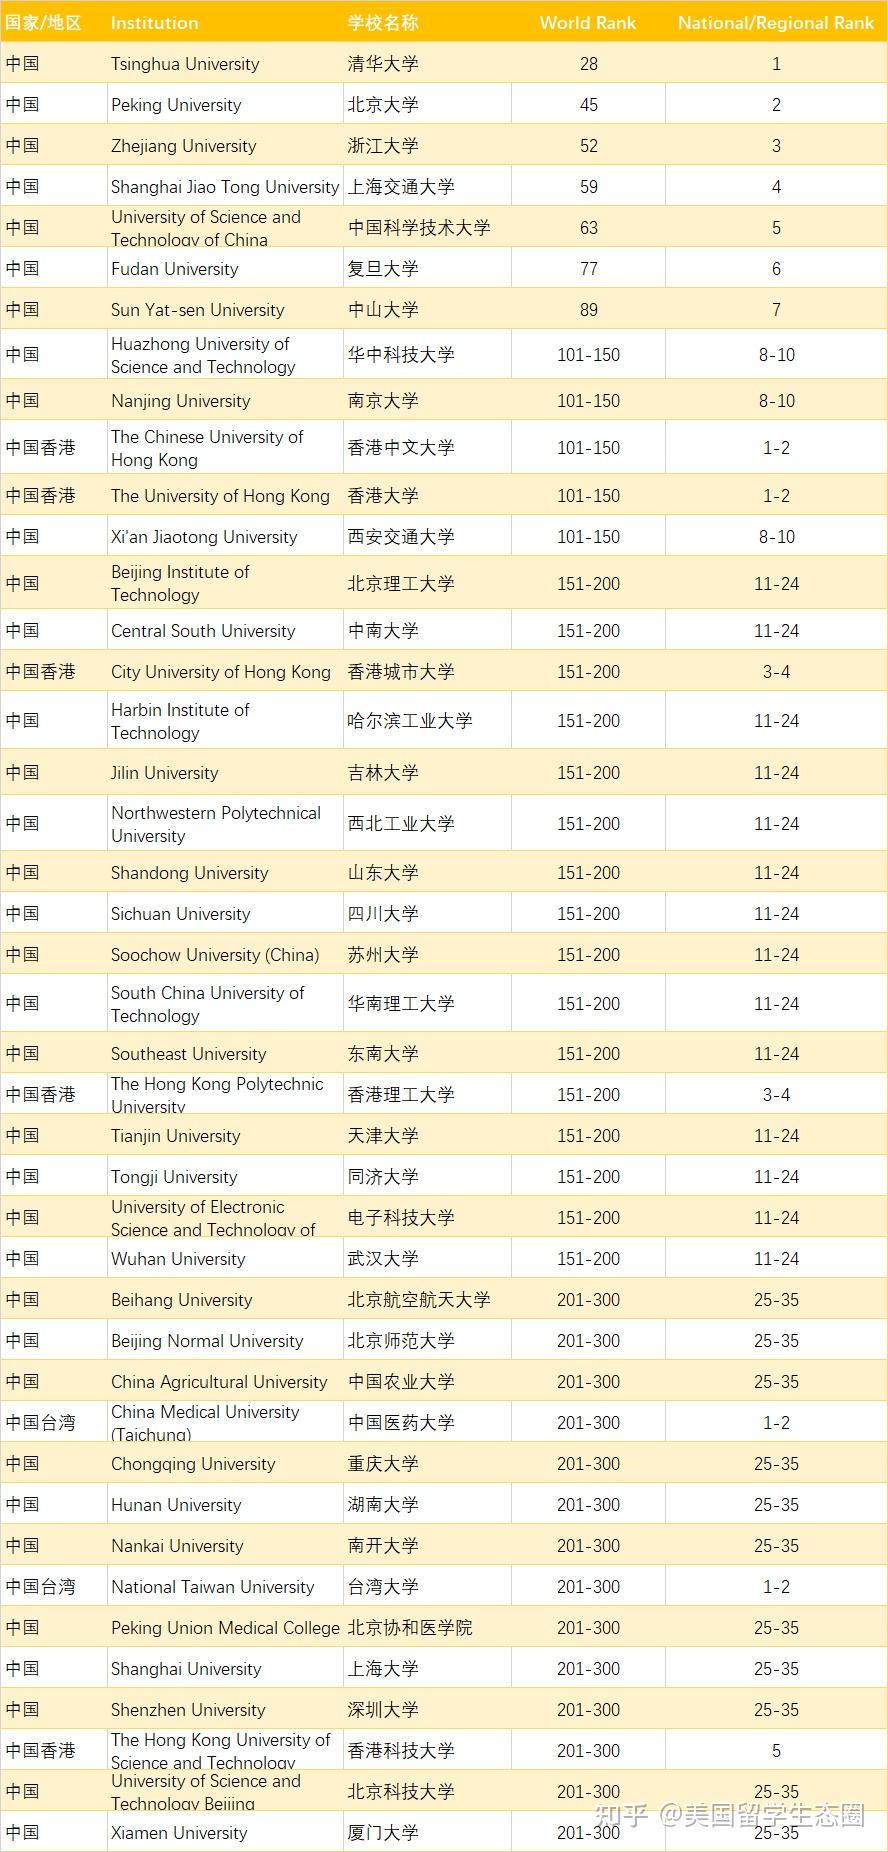This screenshot has height=1852, width=888.
Task: Select The University of Hong Kong cell
Action: click(225, 496)
